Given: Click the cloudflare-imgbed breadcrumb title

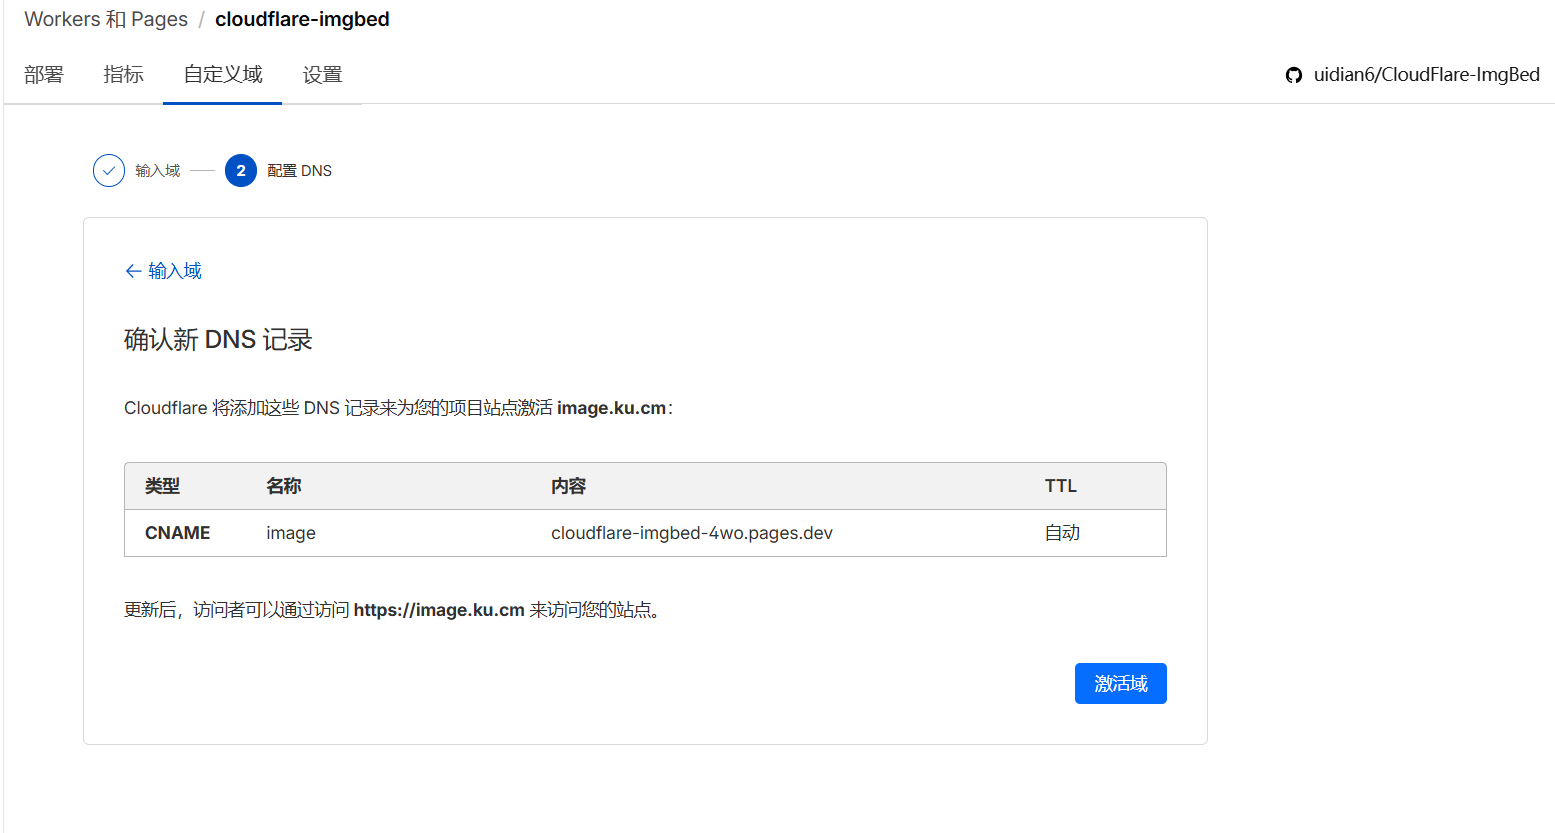Looking at the screenshot, I should coord(302,19).
